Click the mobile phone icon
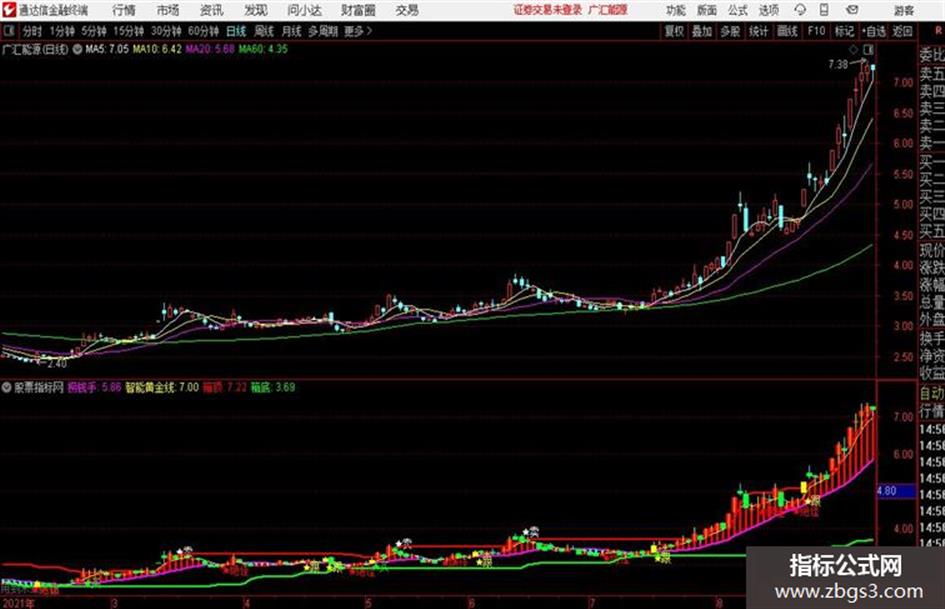 824,10
